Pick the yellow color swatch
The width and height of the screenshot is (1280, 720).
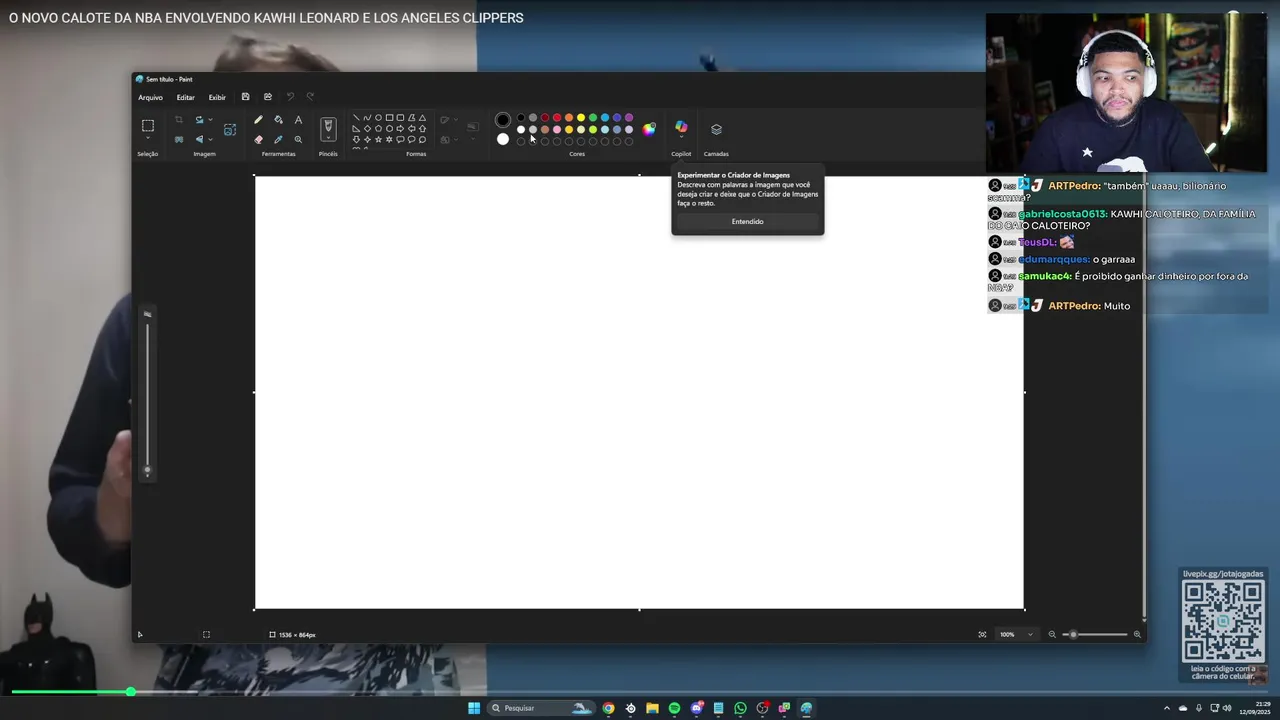click(580, 118)
